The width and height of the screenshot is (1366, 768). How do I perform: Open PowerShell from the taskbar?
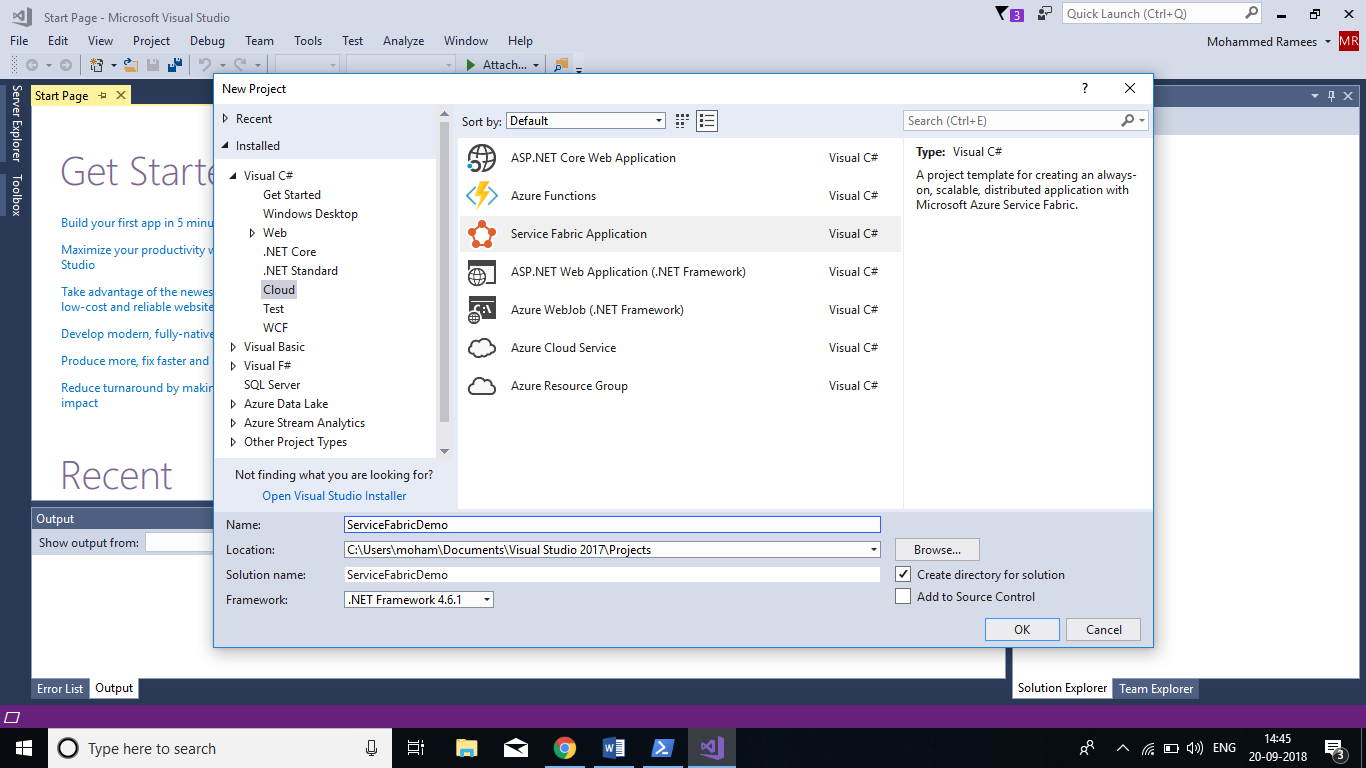[x=662, y=748]
